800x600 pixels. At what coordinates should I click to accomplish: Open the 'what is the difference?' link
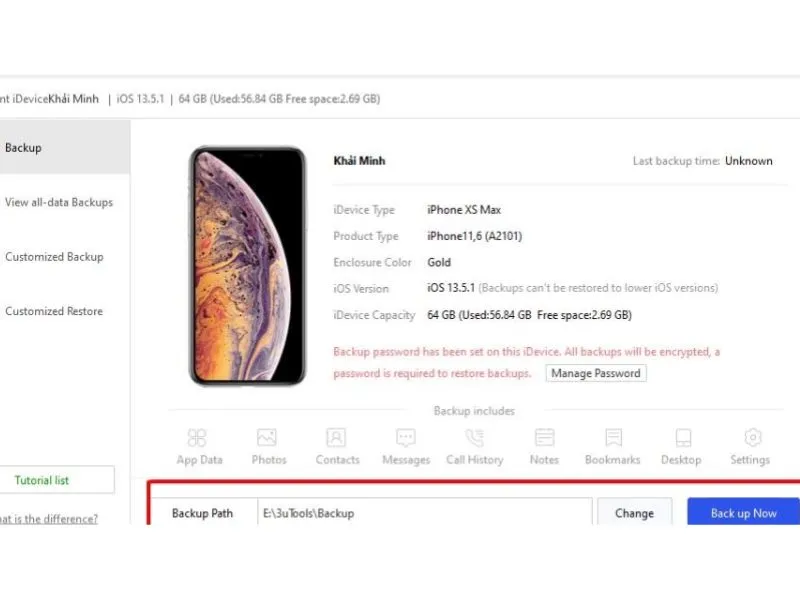(48, 519)
